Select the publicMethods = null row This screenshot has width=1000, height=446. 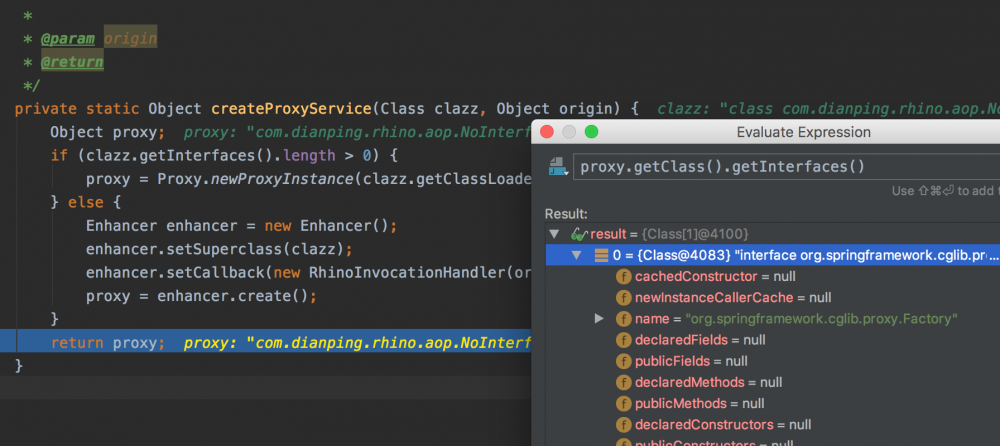click(772, 403)
